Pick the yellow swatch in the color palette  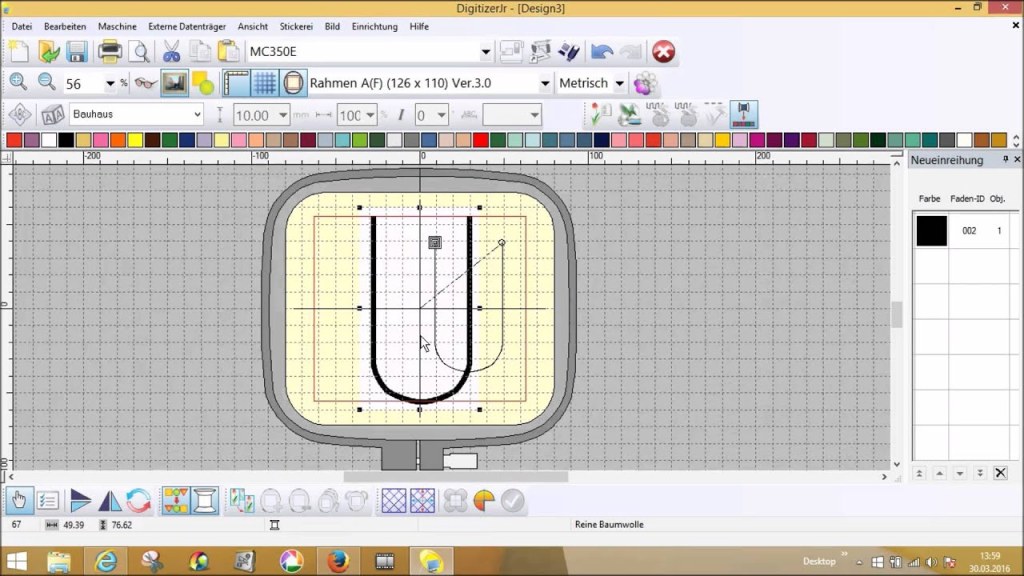click(x=135, y=140)
